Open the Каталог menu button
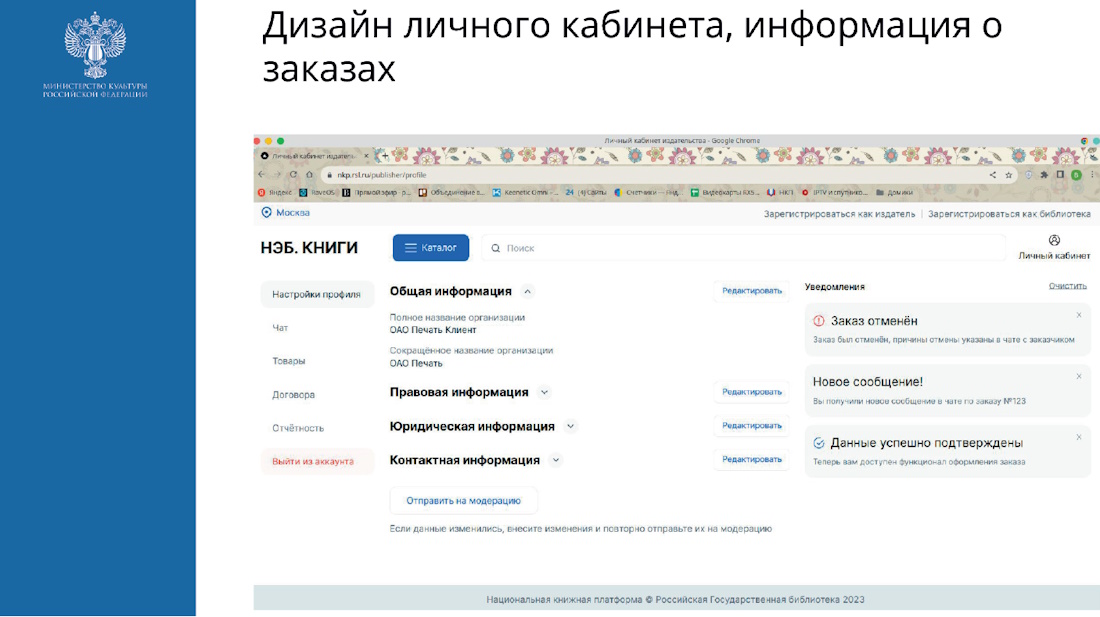 coord(430,248)
